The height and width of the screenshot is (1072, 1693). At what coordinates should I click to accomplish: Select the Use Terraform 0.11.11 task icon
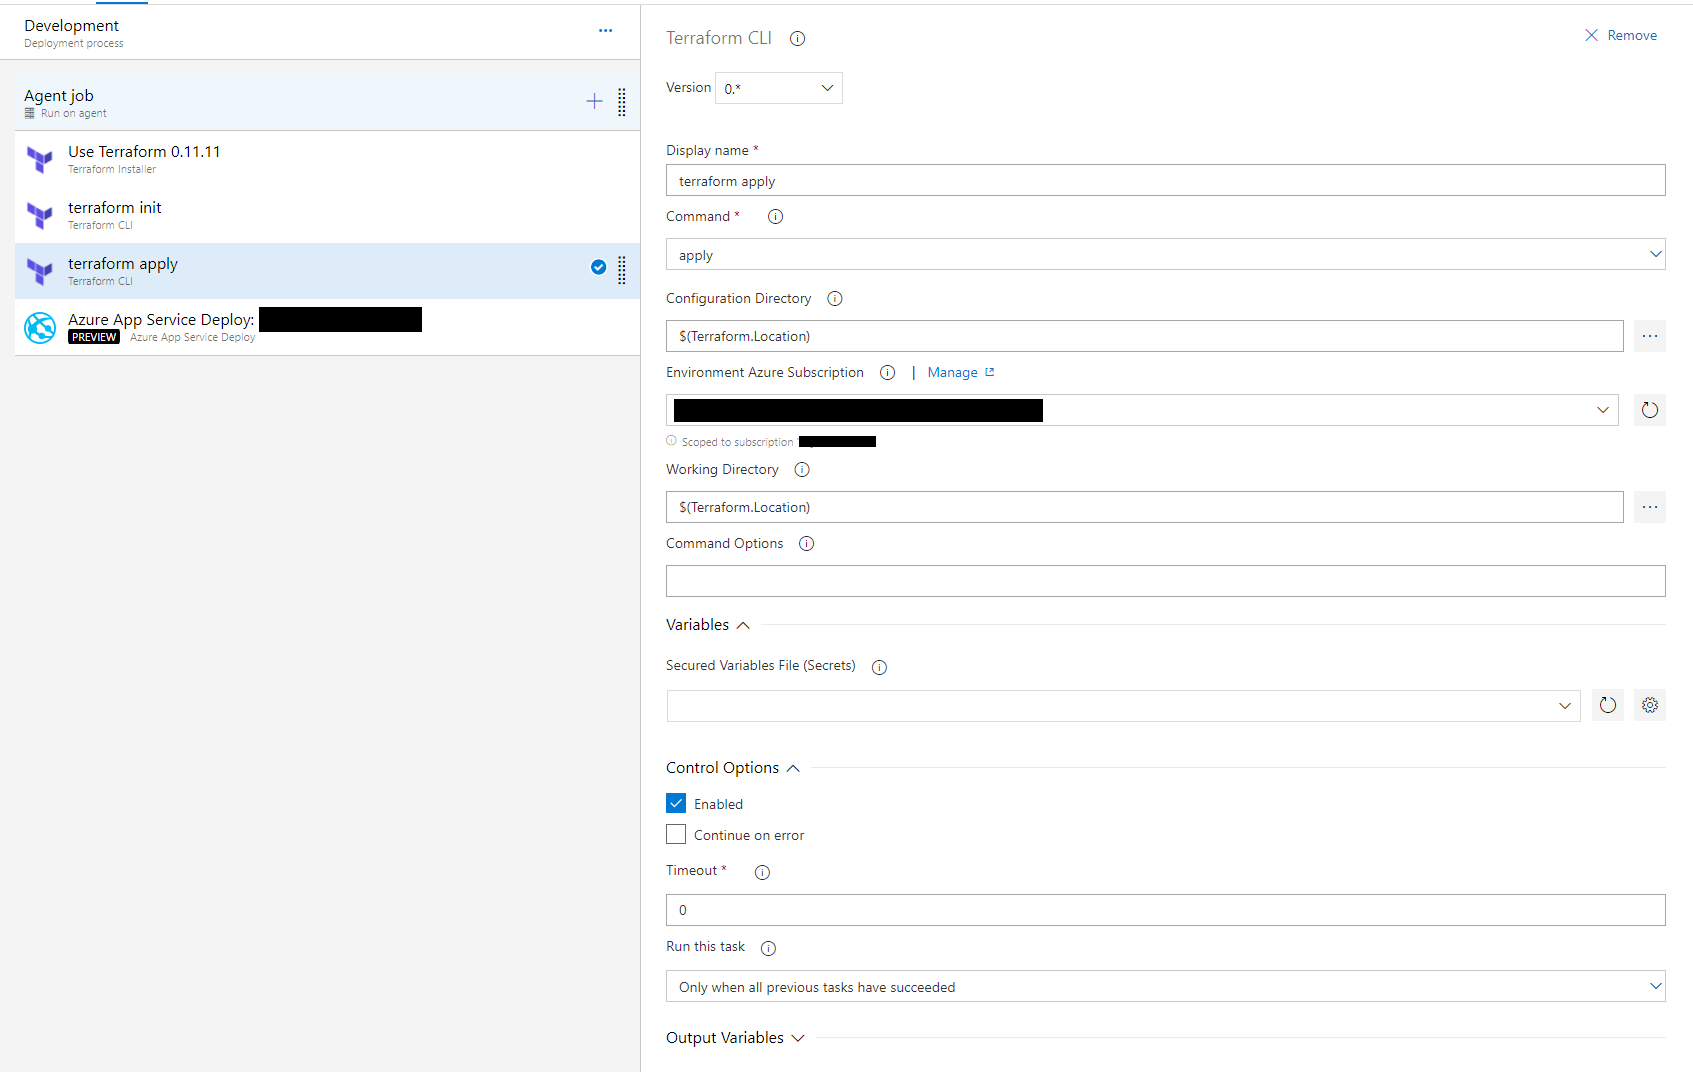(x=40, y=159)
